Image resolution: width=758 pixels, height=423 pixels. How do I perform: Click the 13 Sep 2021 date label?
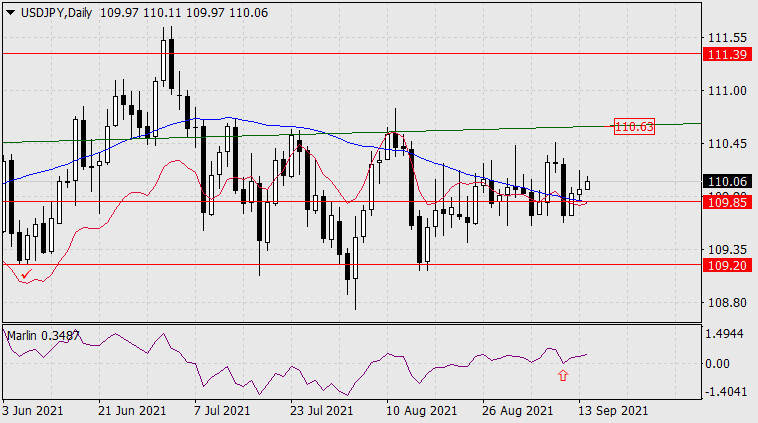click(615, 411)
